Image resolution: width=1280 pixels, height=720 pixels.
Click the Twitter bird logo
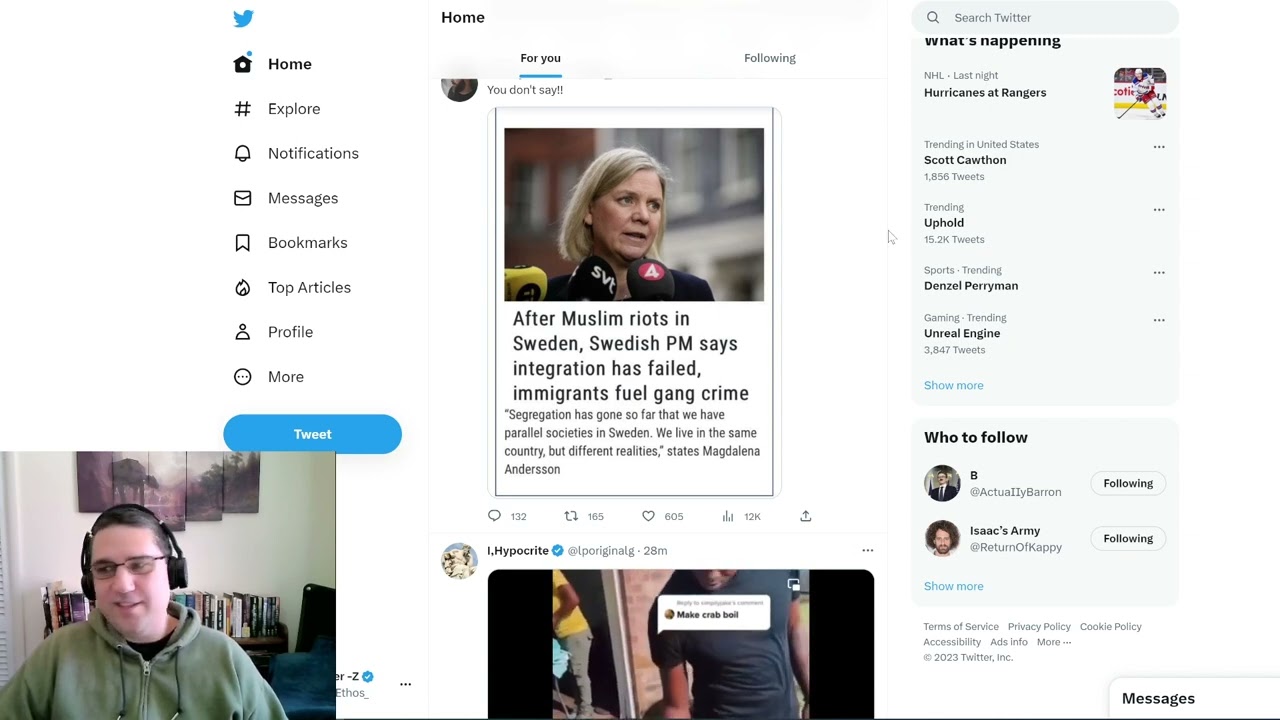point(243,18)
